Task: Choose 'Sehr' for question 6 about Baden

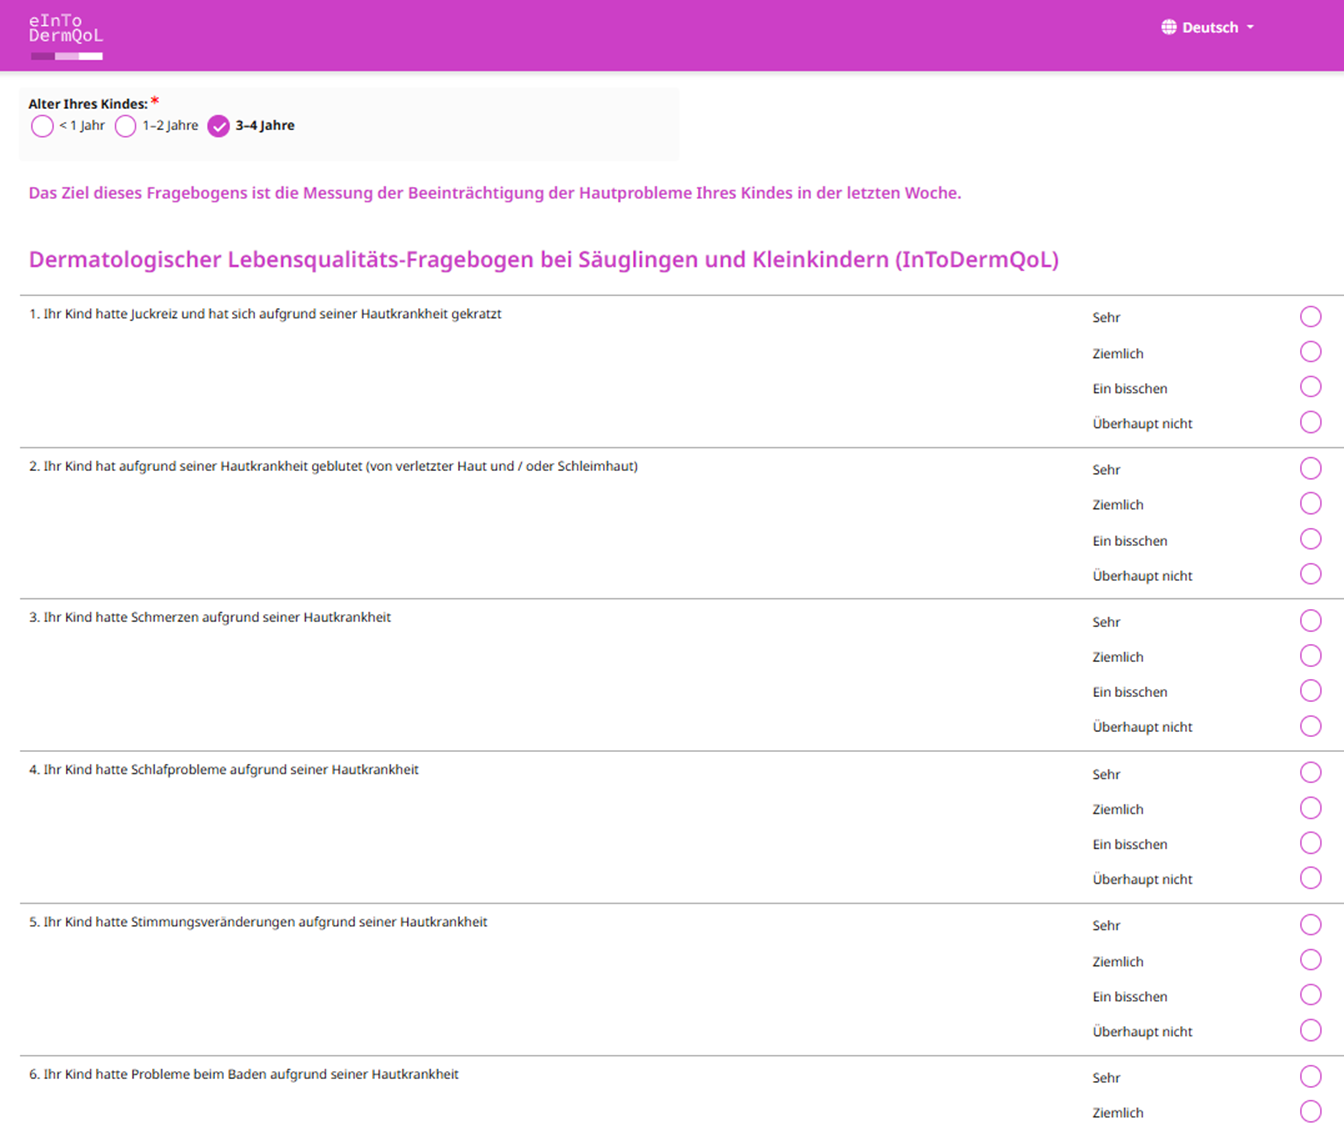Action: (1311, 1076)
